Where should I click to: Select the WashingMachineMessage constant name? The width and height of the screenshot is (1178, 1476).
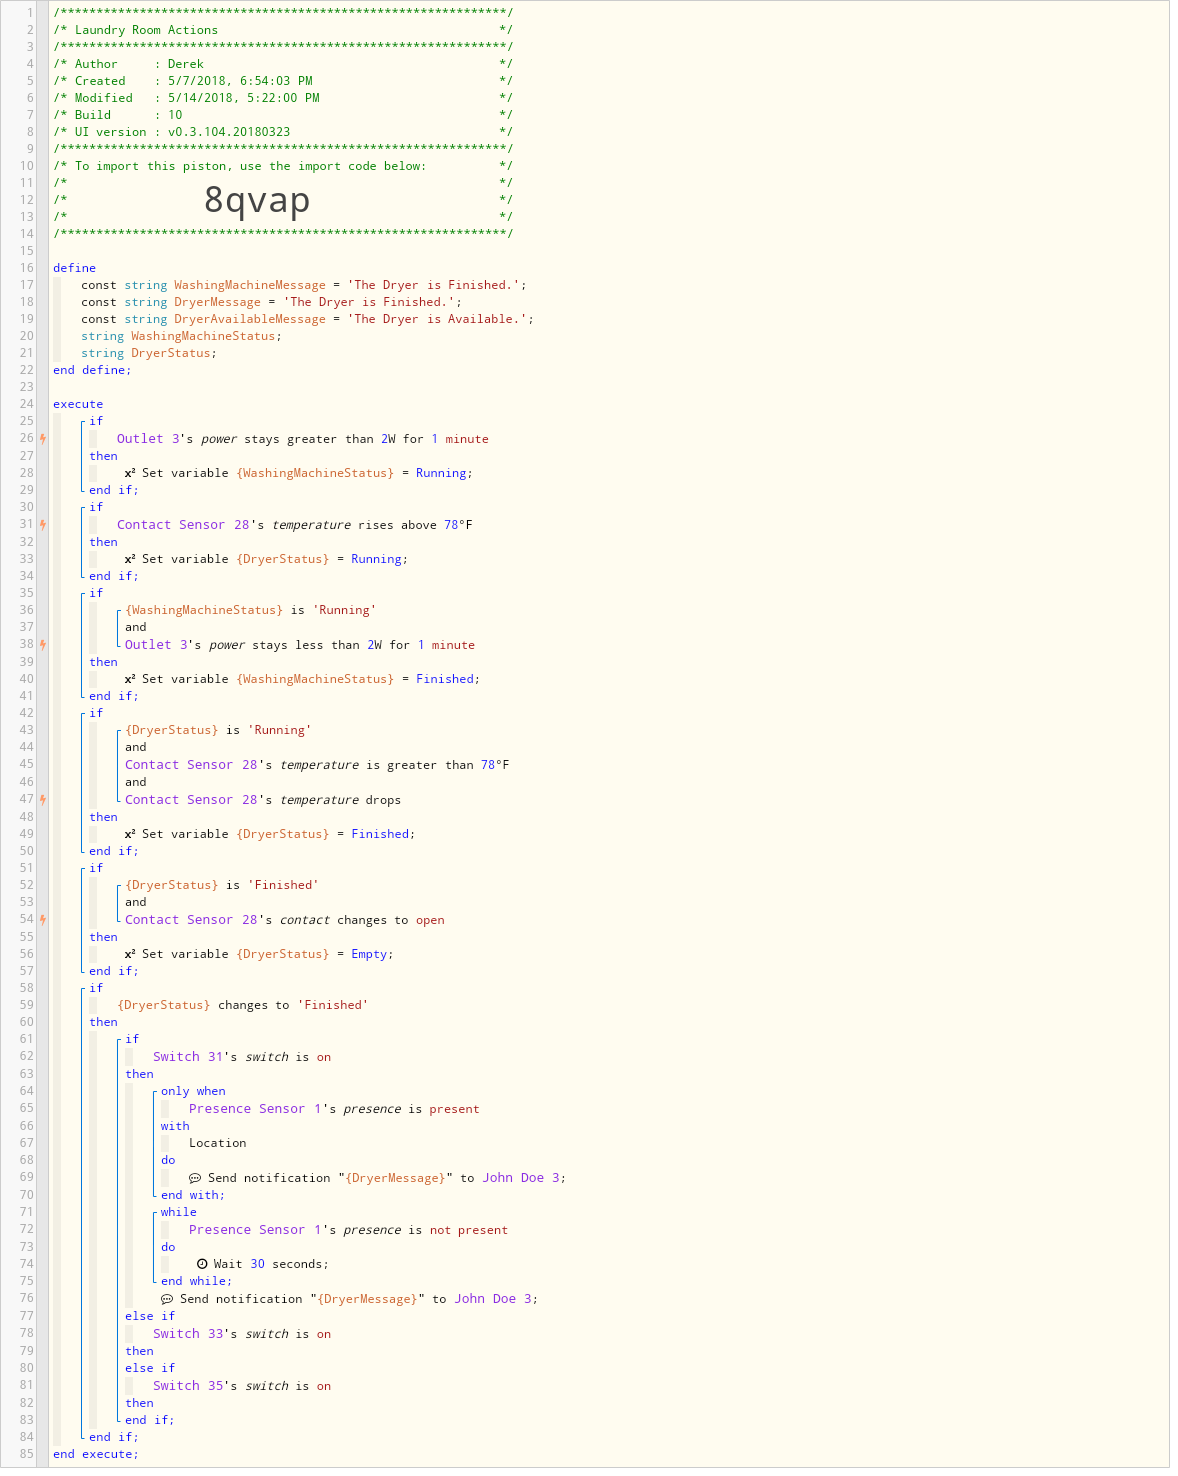pyautogui.click(x=250, y=285)
